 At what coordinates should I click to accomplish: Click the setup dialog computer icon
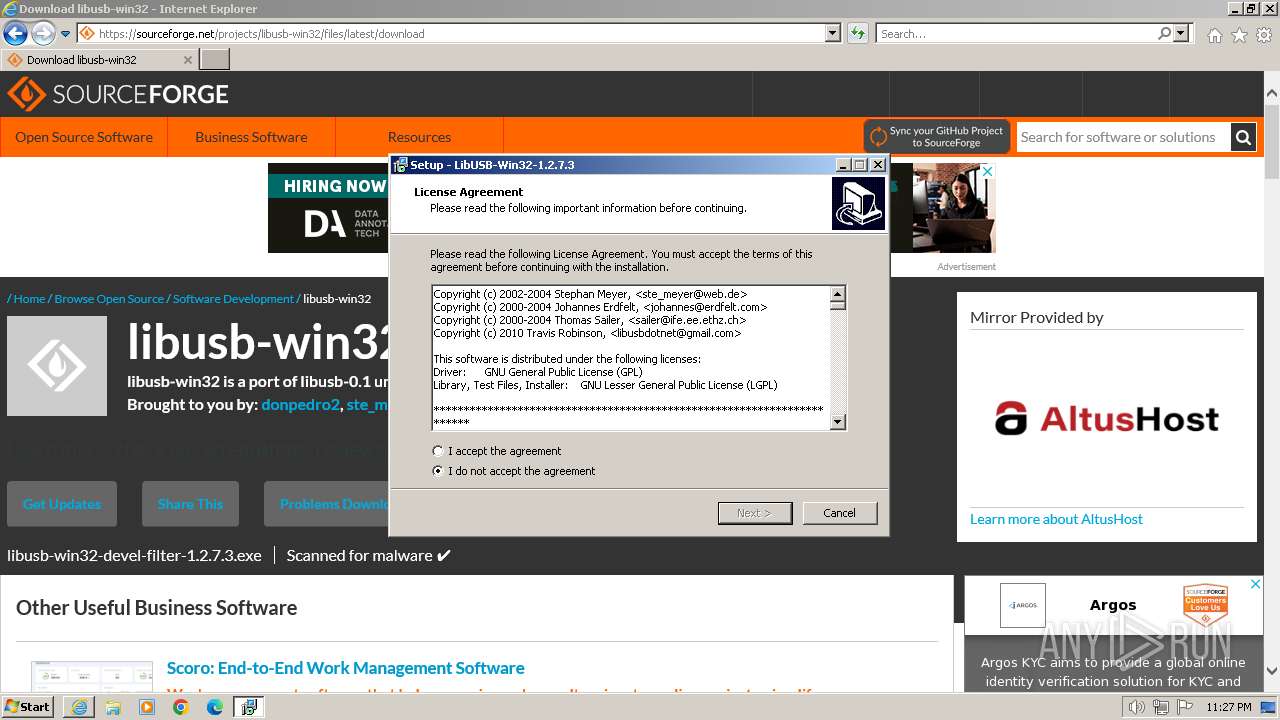858,203
